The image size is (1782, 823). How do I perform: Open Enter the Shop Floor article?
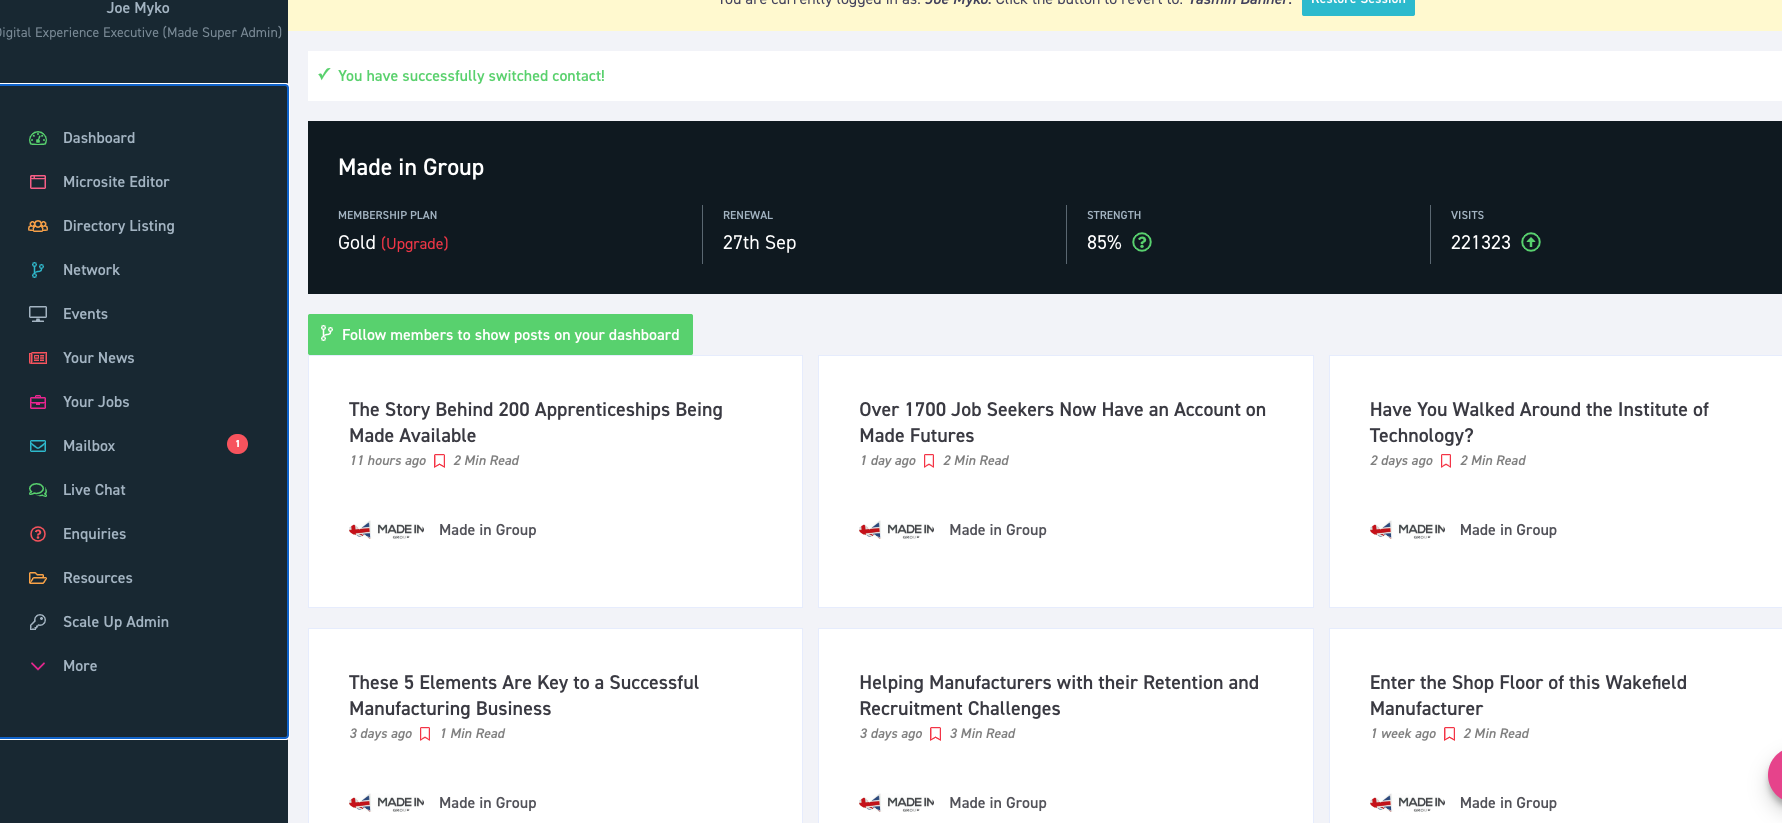[1528, 695]
